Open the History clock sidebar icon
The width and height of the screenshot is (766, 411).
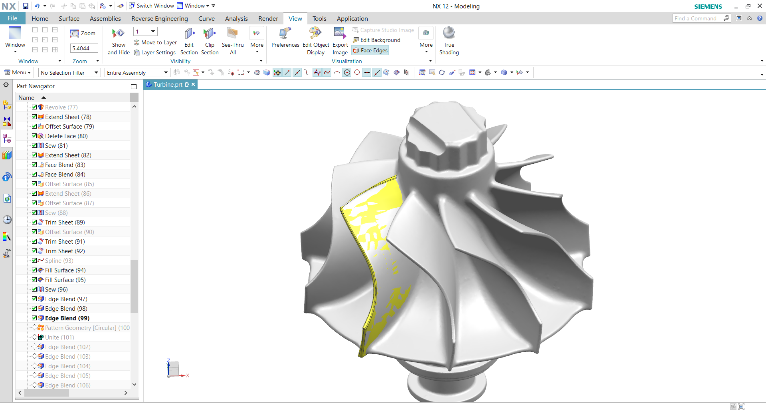7,220
